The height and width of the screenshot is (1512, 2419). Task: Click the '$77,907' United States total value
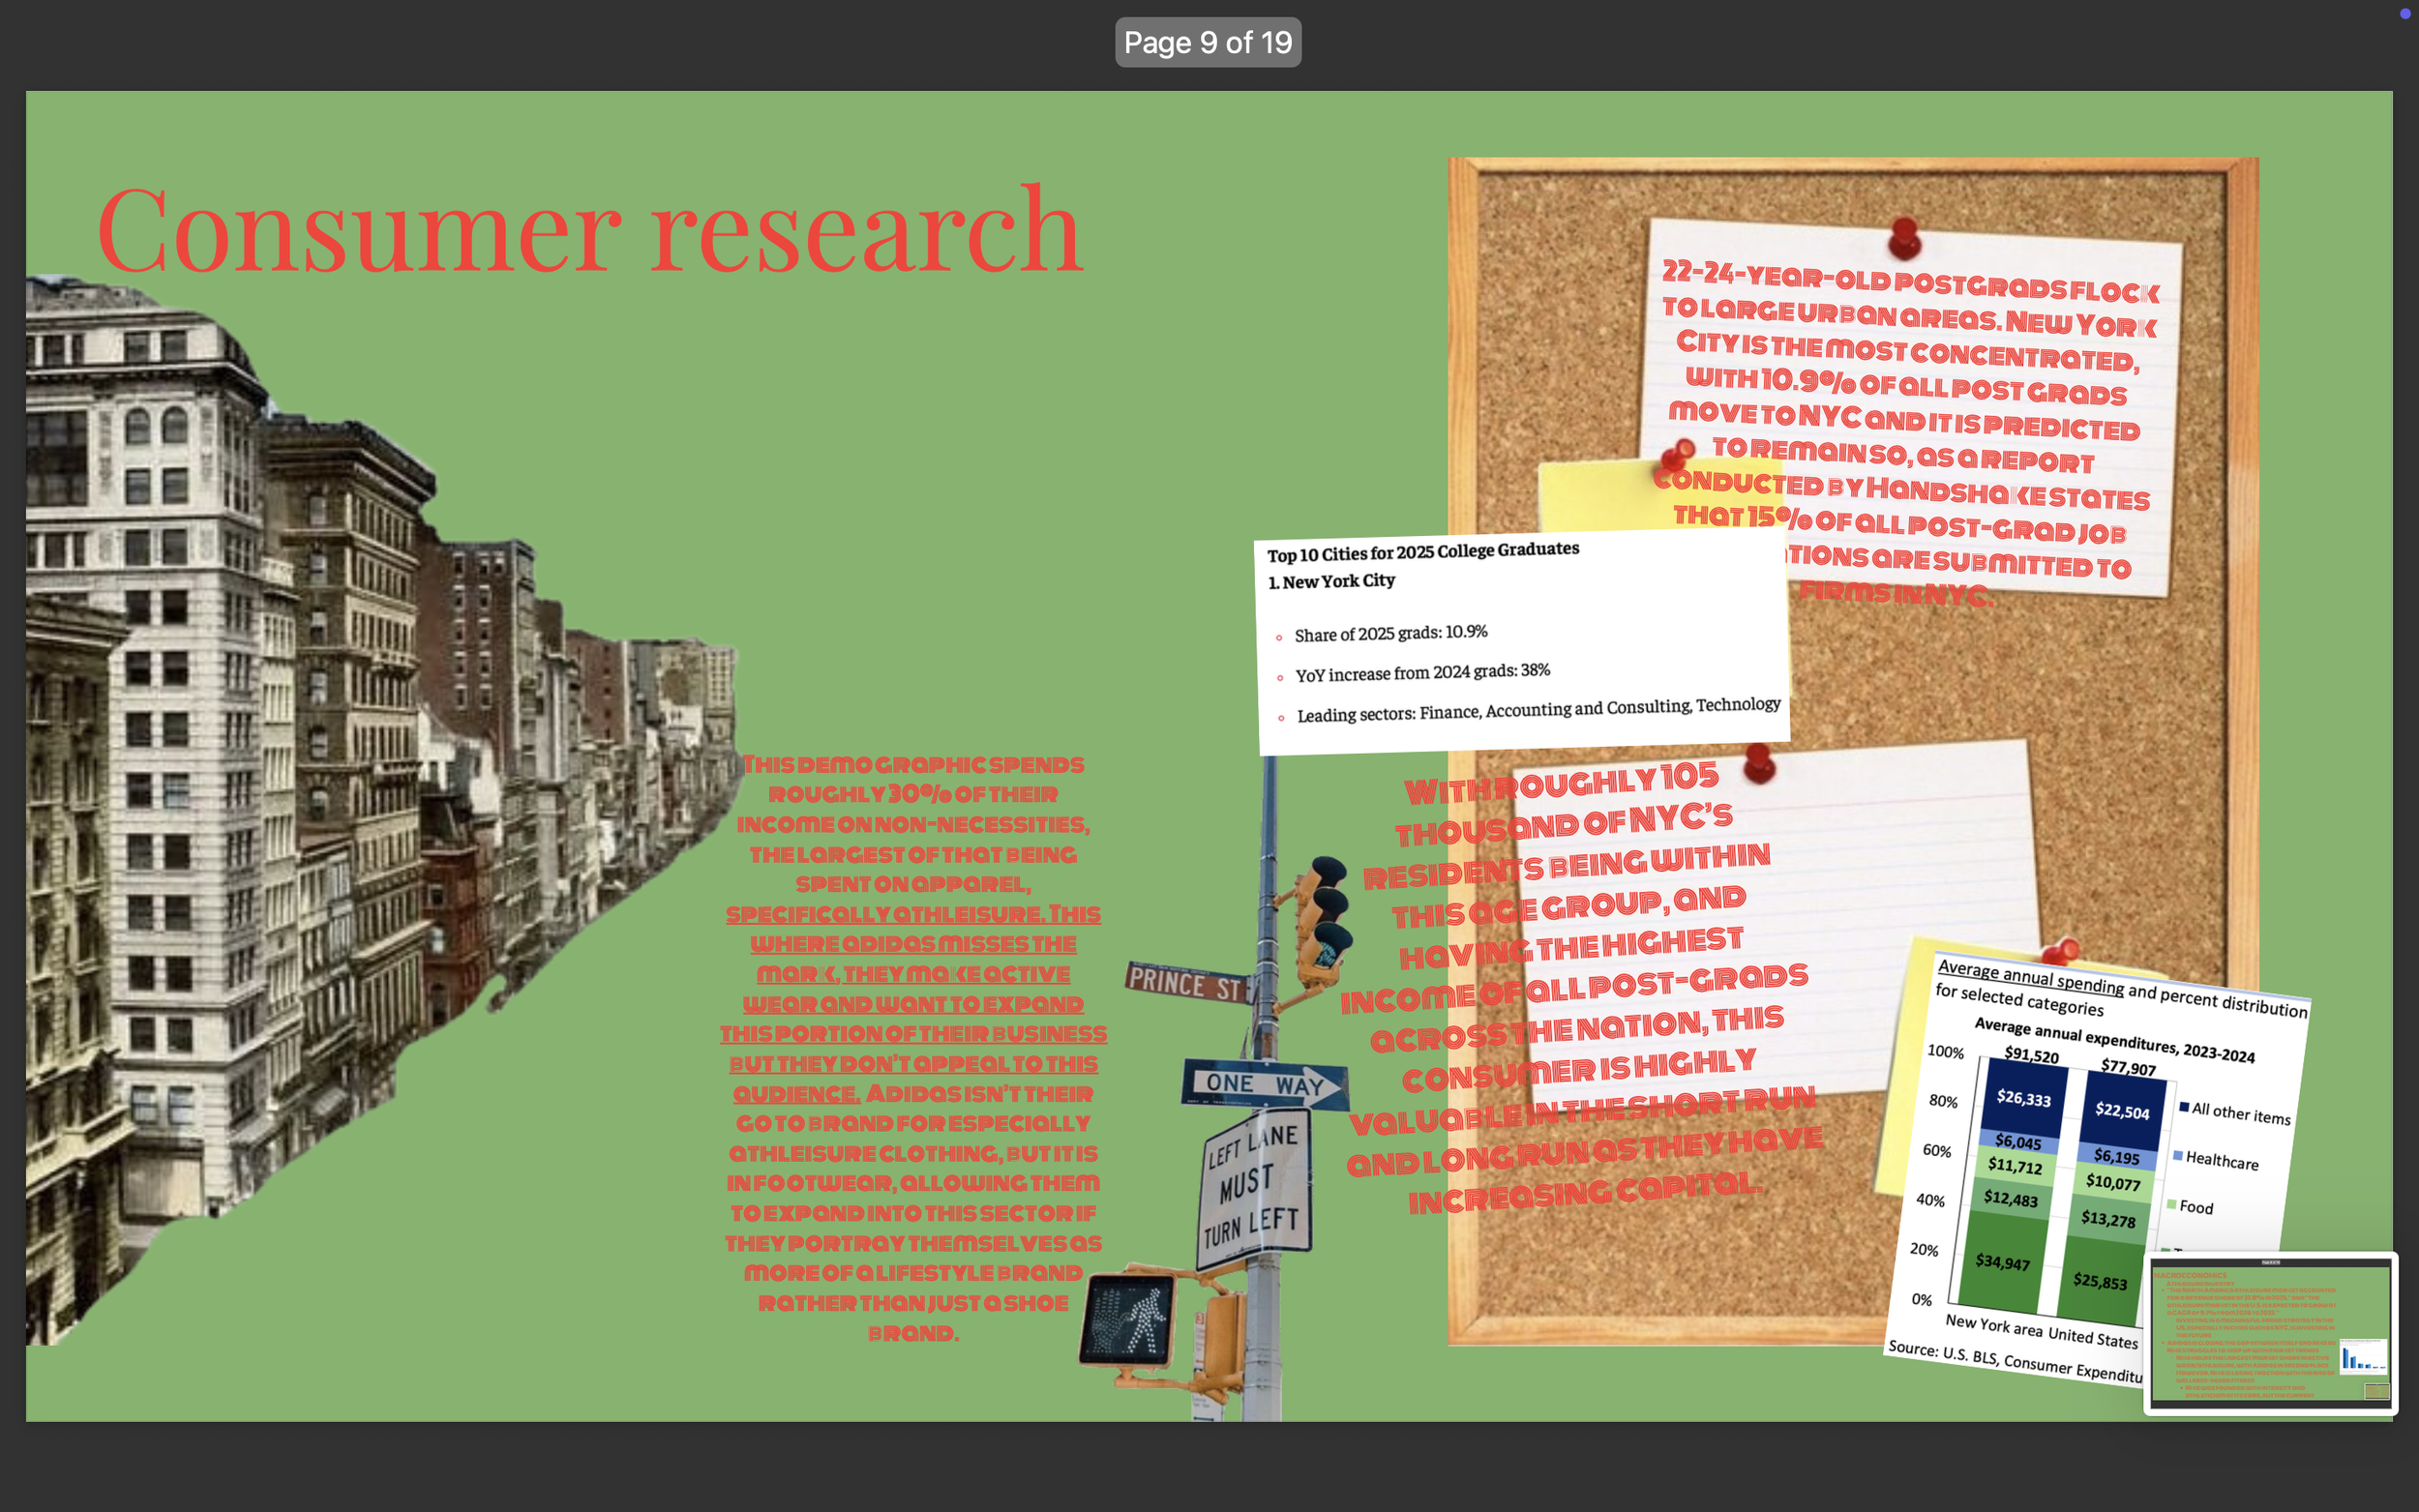coord(2128,1066)
